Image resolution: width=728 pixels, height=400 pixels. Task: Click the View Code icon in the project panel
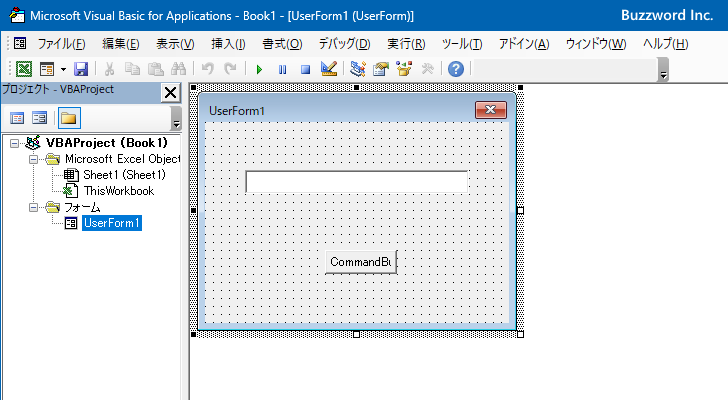pyautogui.click(x=17, y=118)
